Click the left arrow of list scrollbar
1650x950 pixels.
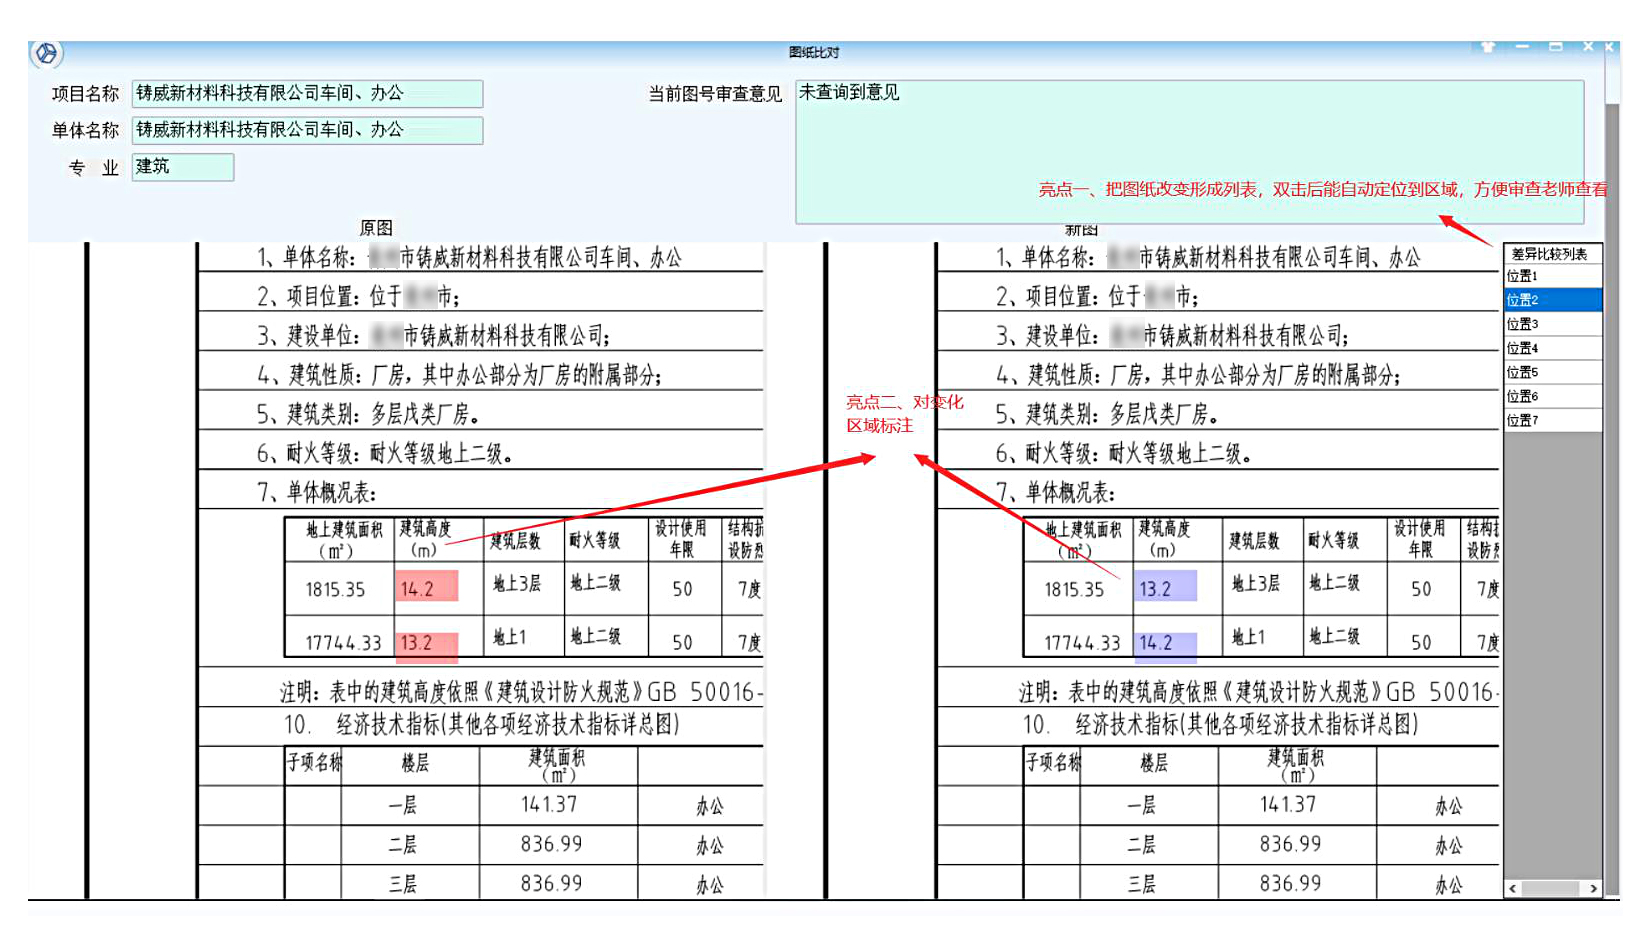pos(1513,888)
